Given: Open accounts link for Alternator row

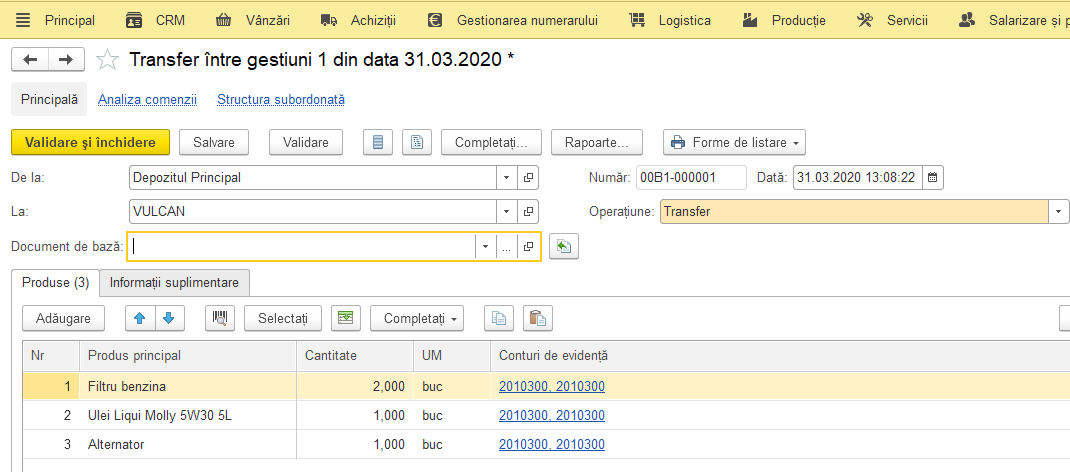Looking at the screenshot, I should click(552, 445).
